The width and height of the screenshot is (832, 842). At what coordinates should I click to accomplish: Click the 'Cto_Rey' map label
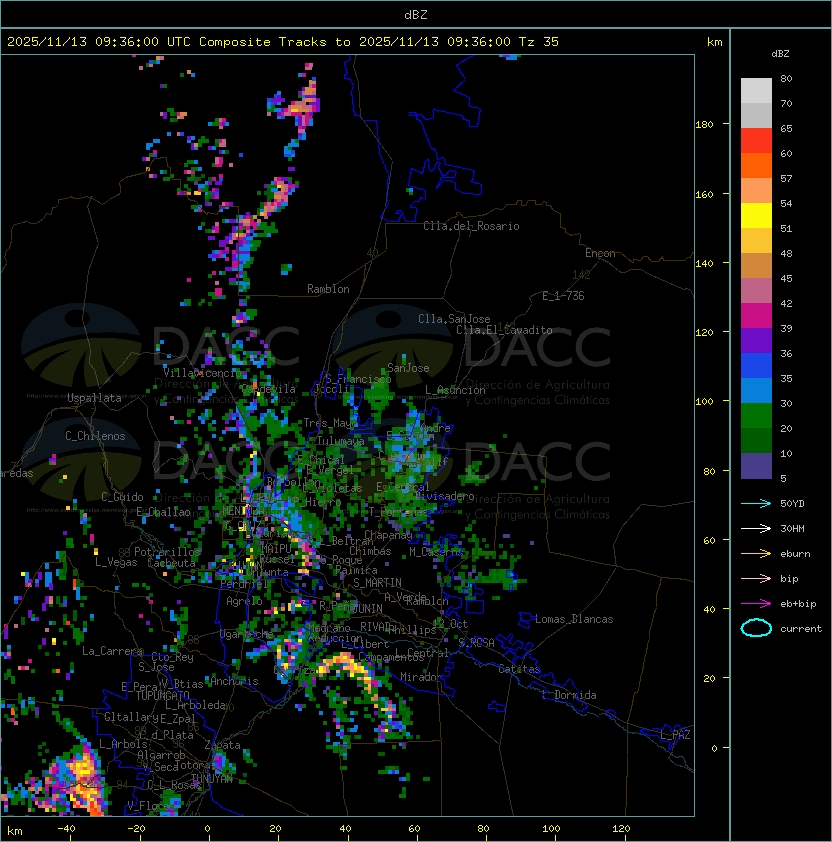pos(172,657)
